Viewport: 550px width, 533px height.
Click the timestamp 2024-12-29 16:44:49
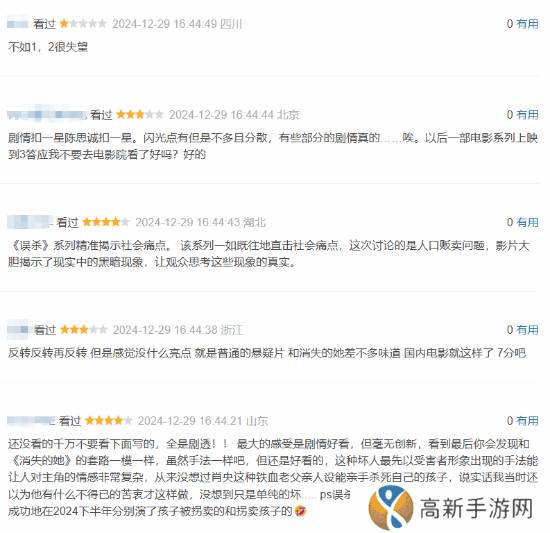coord(165,24)
